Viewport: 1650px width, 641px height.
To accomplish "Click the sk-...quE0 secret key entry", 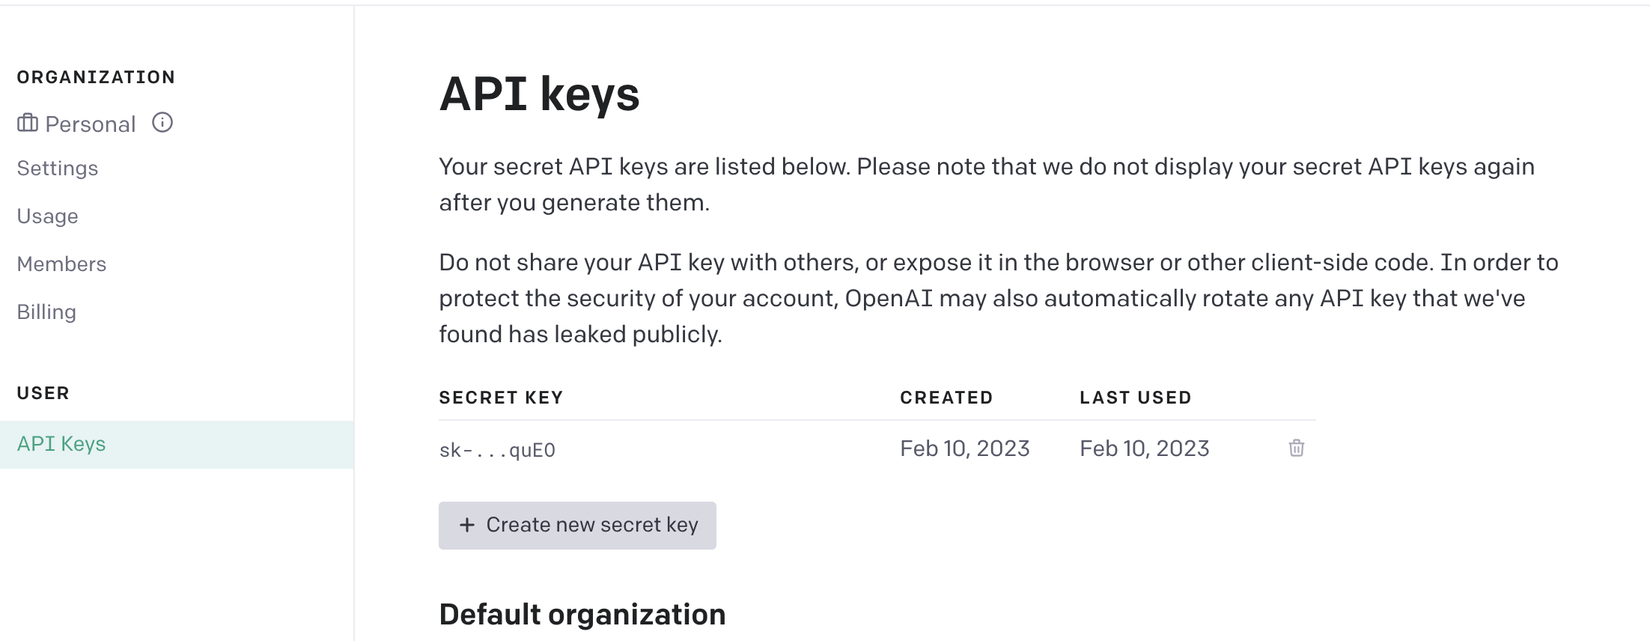I will pos(497,450).
